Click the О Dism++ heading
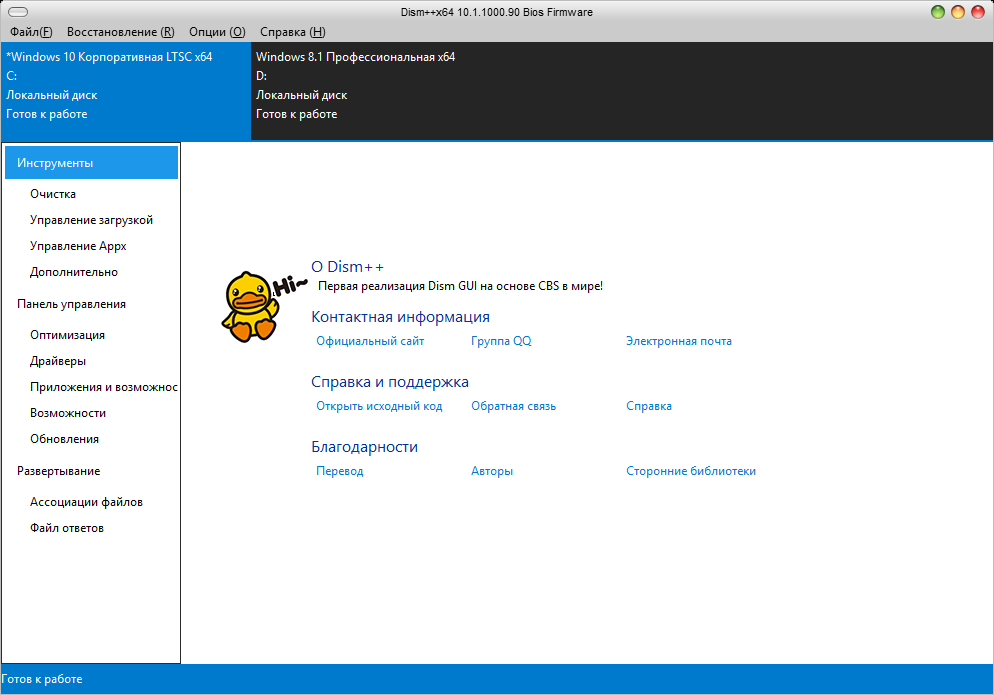The height and width of the screenshot is (695, 994). (347, 267)
